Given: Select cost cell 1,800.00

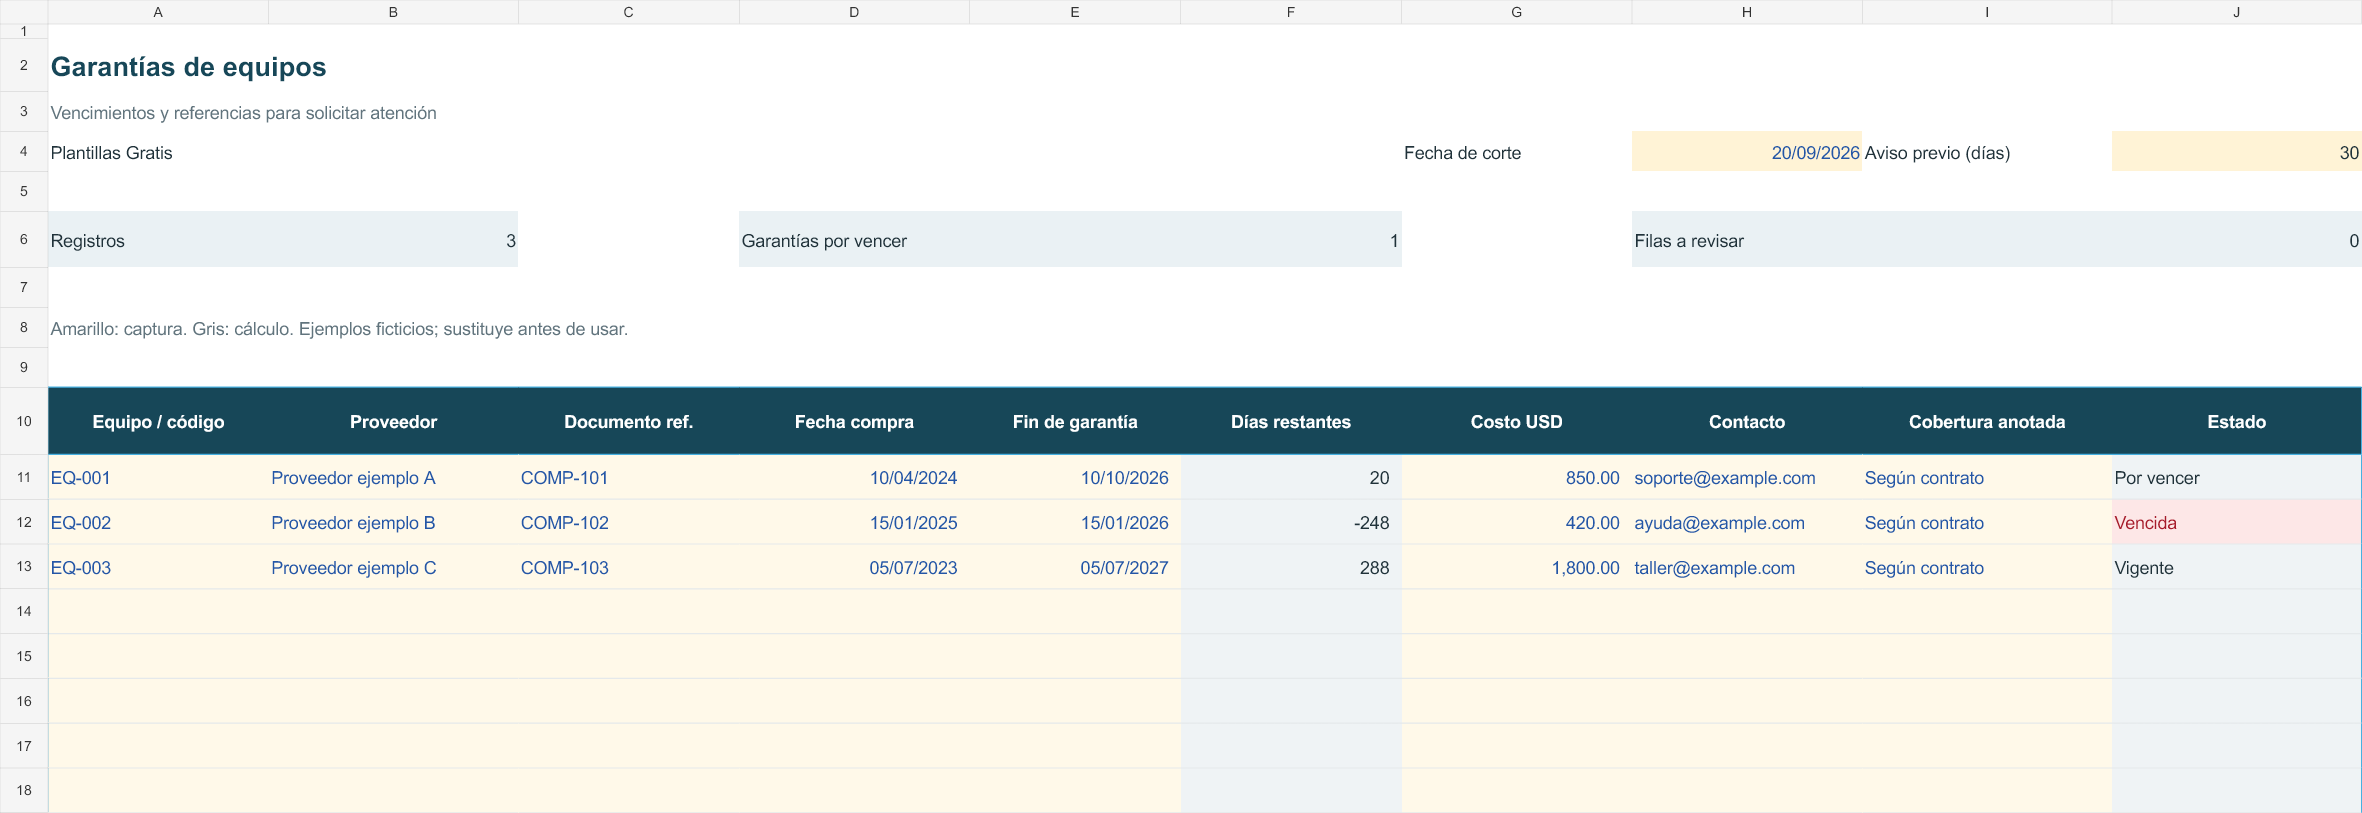Looking at the screenshot, I should [1516, 568].
